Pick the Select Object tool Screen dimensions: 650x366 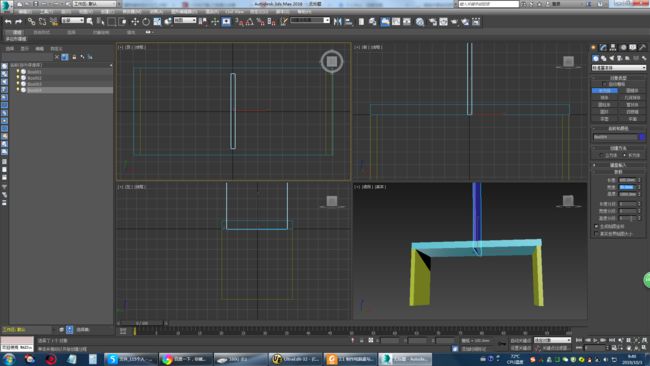(x=90, y=22)
